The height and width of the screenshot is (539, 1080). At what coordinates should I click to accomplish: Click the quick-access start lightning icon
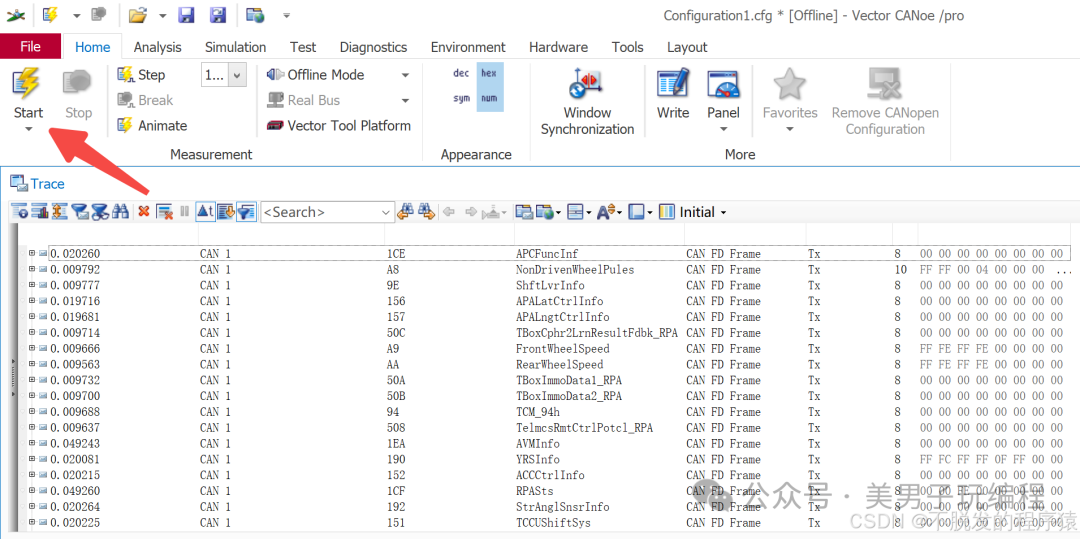[50, 14]
